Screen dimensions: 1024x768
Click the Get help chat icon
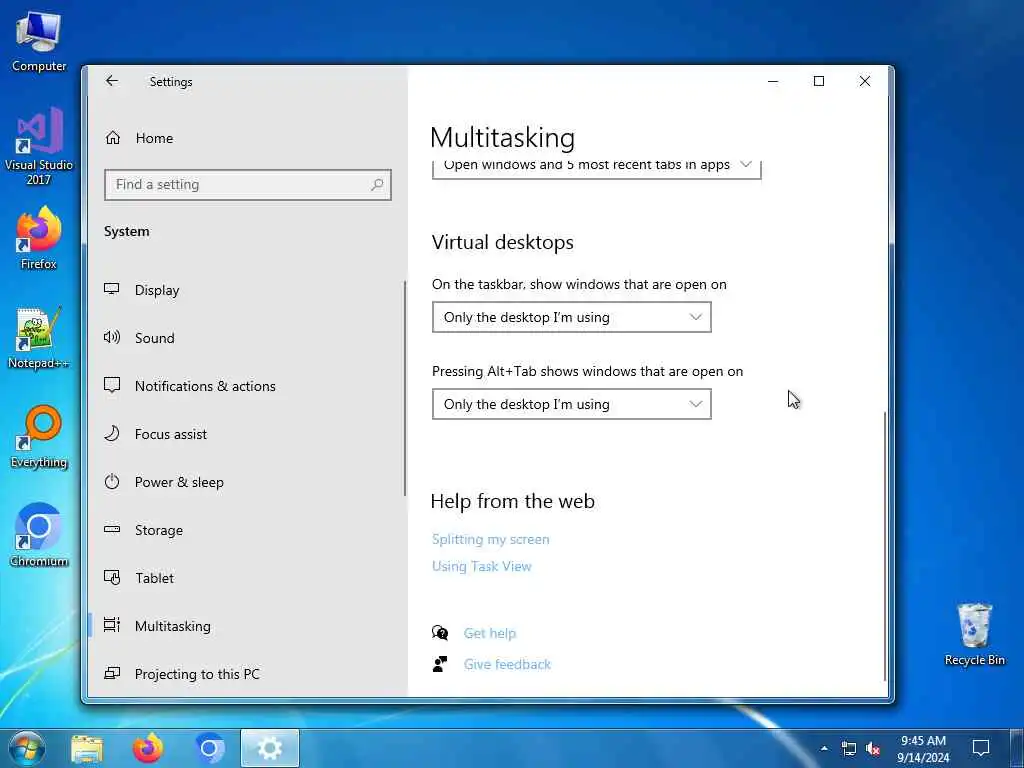pos(440,633)
